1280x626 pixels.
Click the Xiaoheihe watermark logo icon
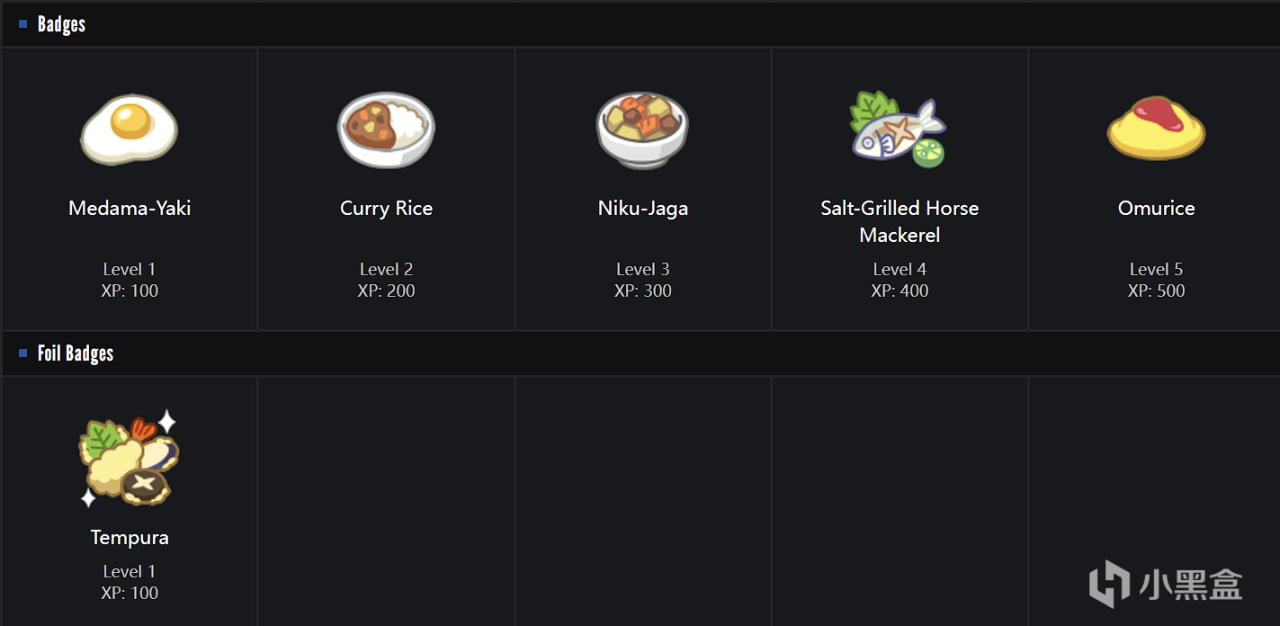pos(1109,584)
